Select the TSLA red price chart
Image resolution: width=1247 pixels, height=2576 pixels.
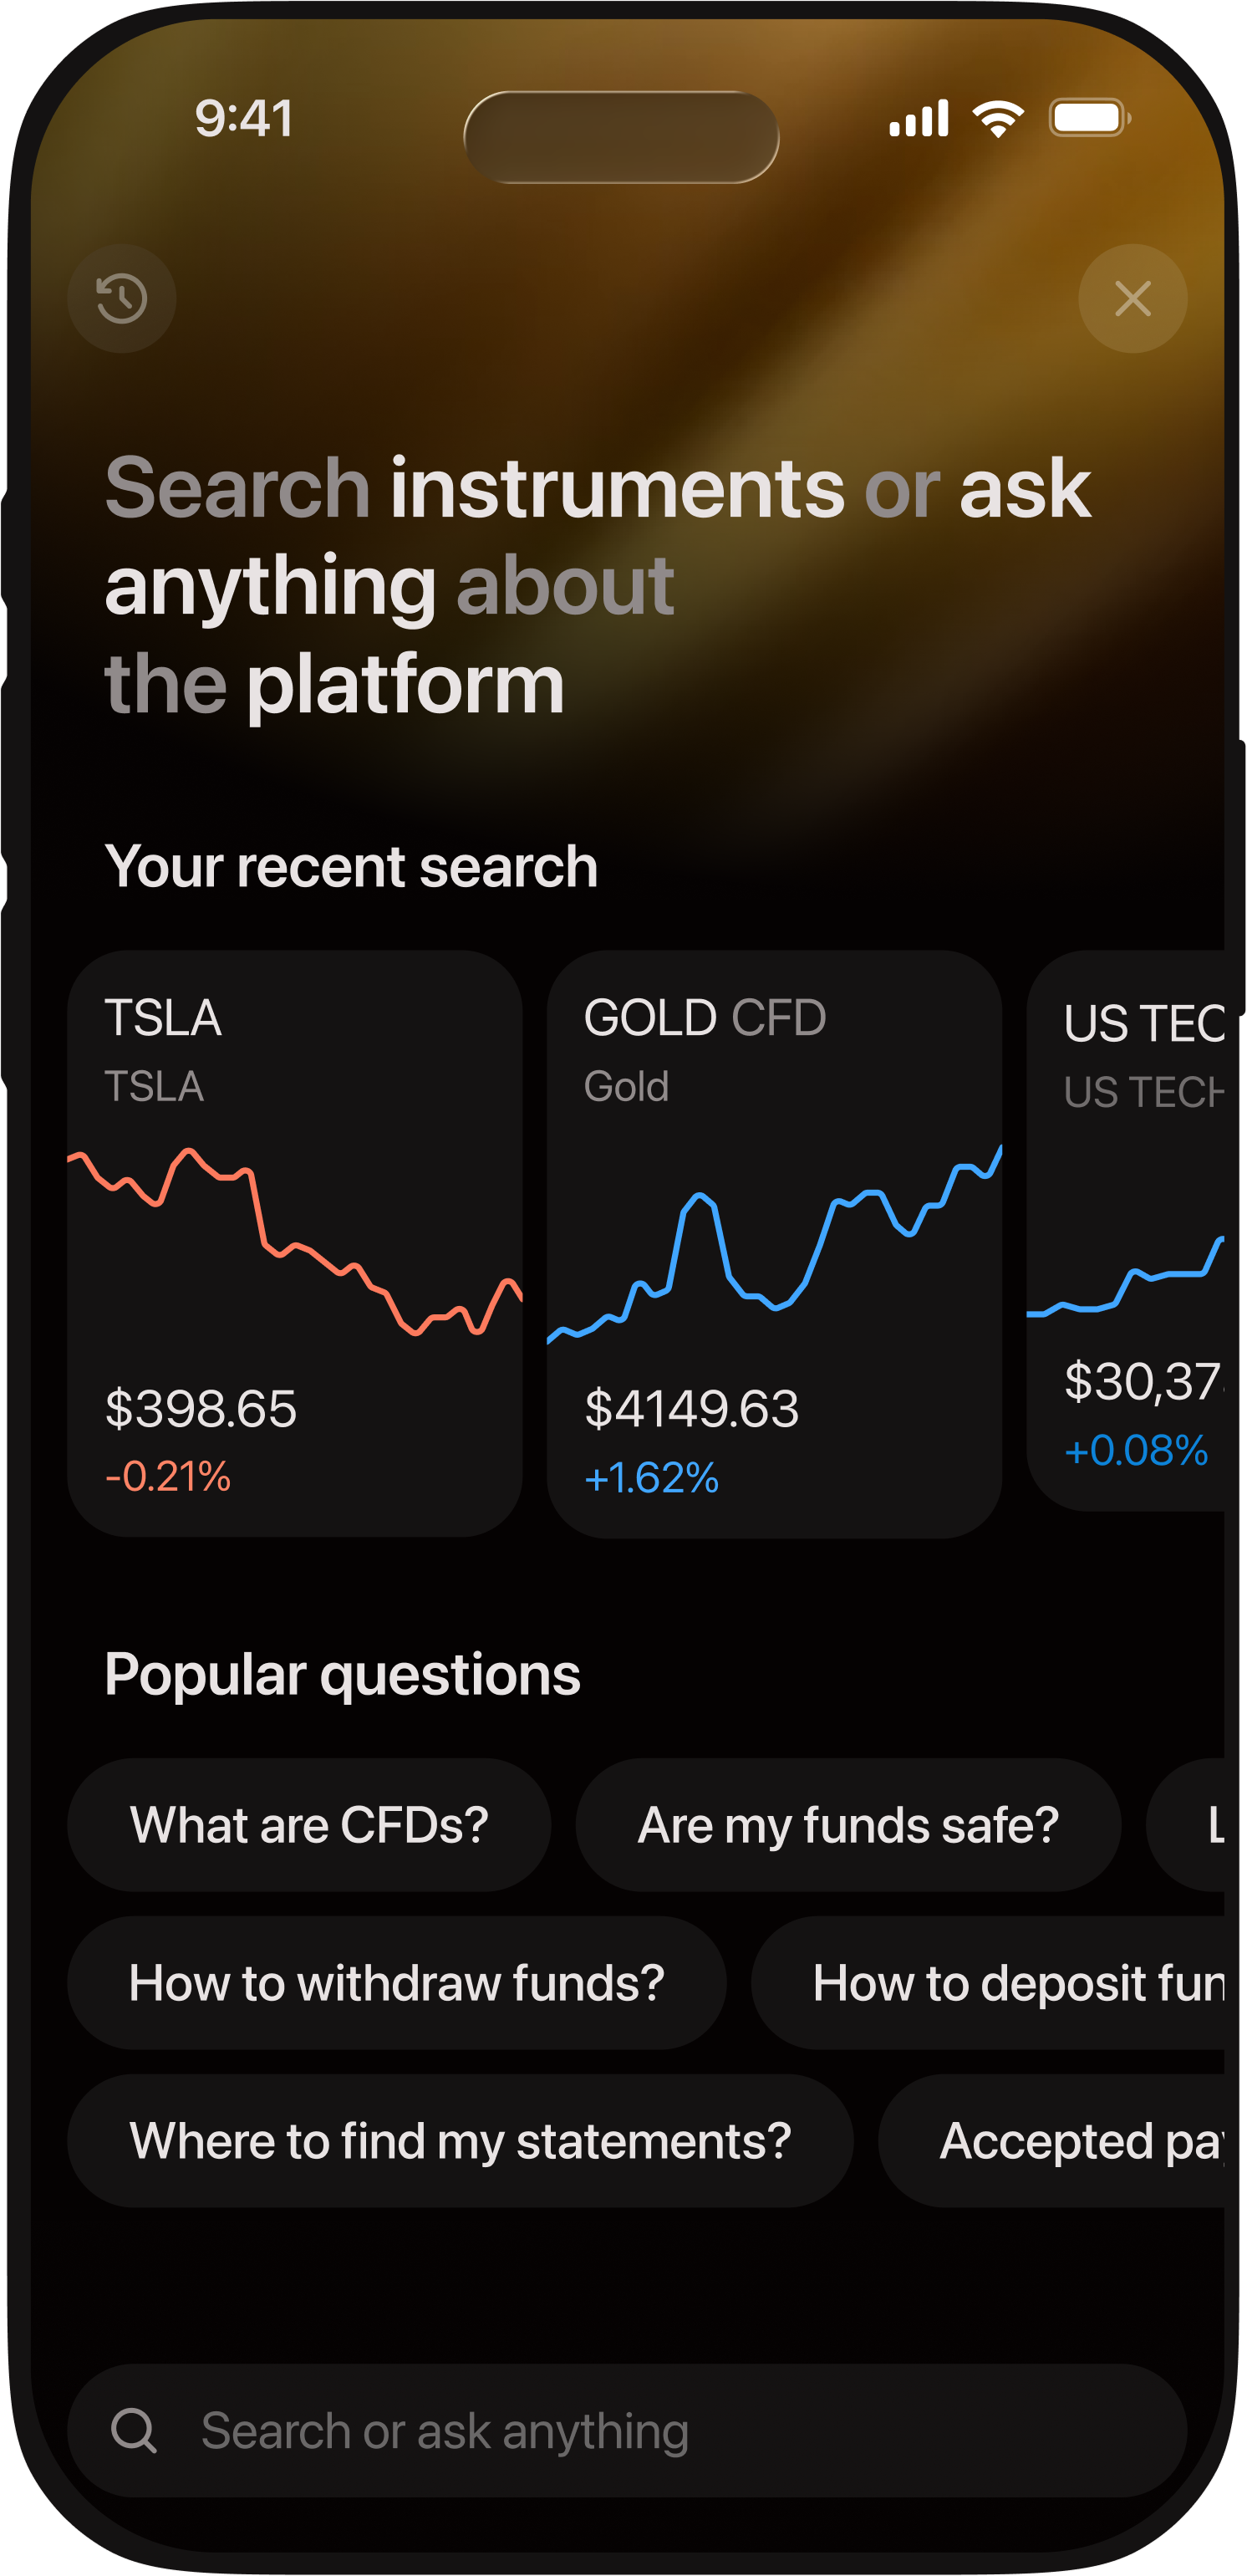tap(295, 1242)
